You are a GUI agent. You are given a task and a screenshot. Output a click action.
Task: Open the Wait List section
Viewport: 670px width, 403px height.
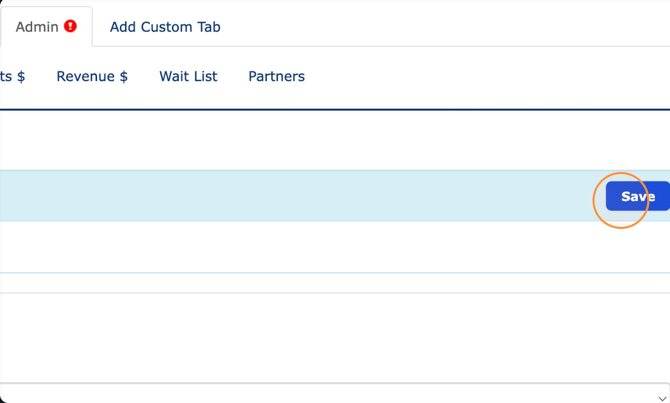[x=188, y=76]
